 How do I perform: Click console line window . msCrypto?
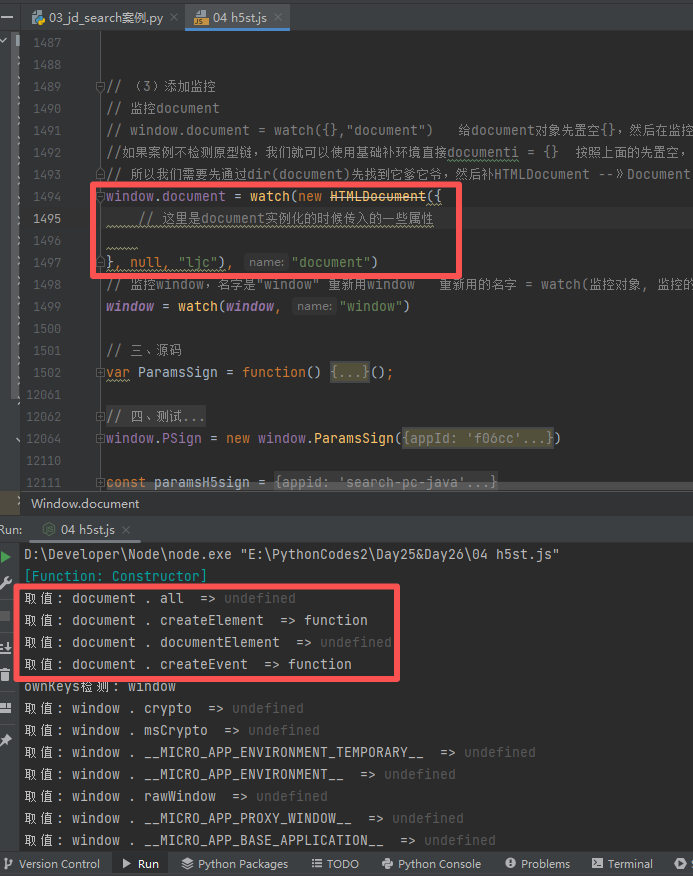click(x=172, y=730)
